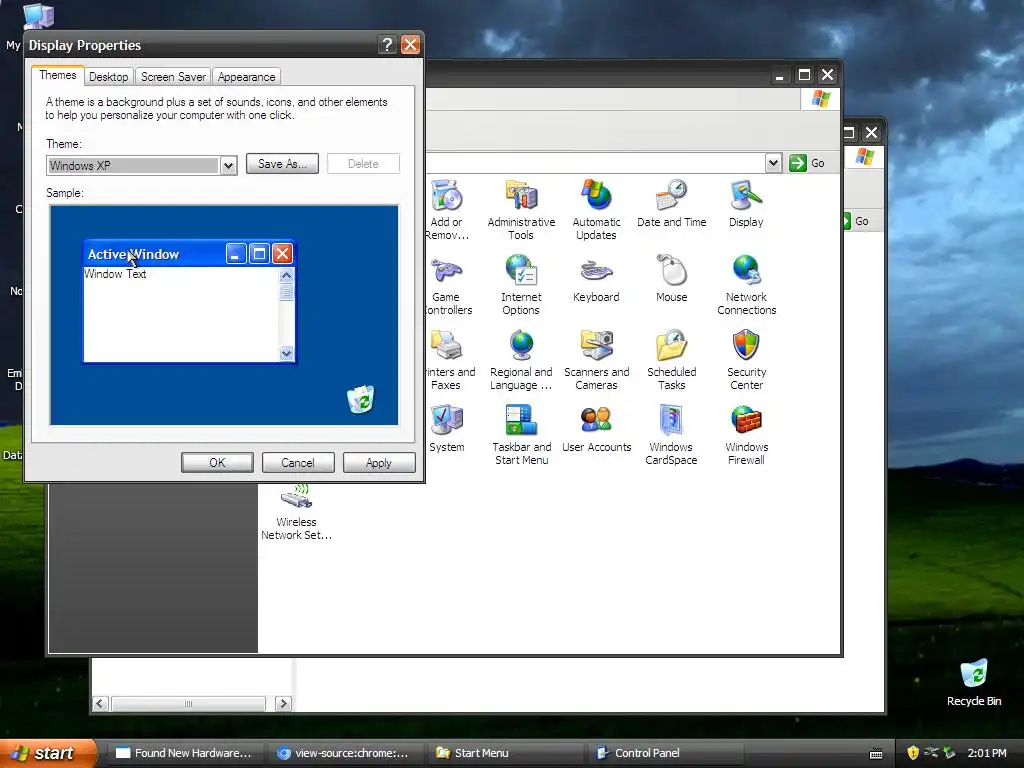
Task: Open Automatic Updates icon
Action: point(596,209)
